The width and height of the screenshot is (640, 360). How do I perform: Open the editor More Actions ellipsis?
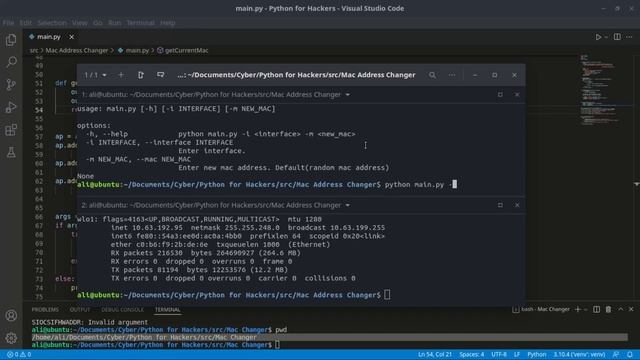point(629,37)
